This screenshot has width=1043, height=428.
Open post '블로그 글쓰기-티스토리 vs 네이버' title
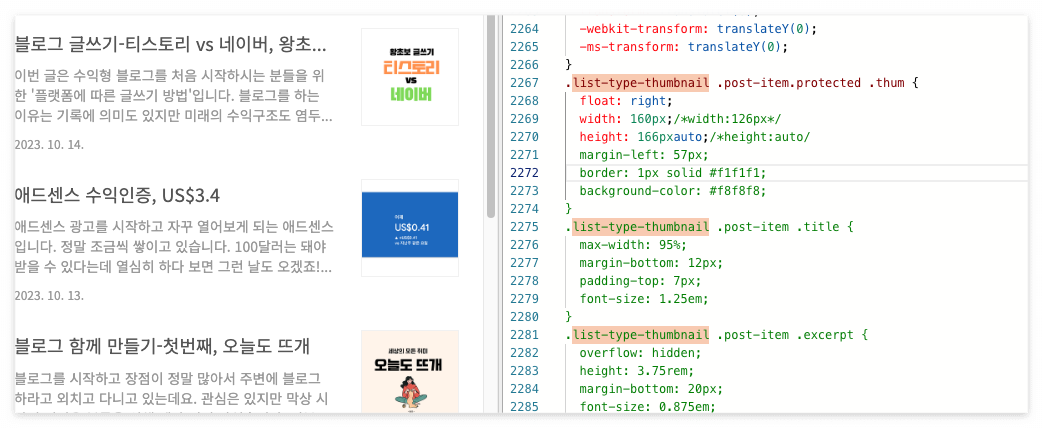pyautogui.click(x=170, y=45)
